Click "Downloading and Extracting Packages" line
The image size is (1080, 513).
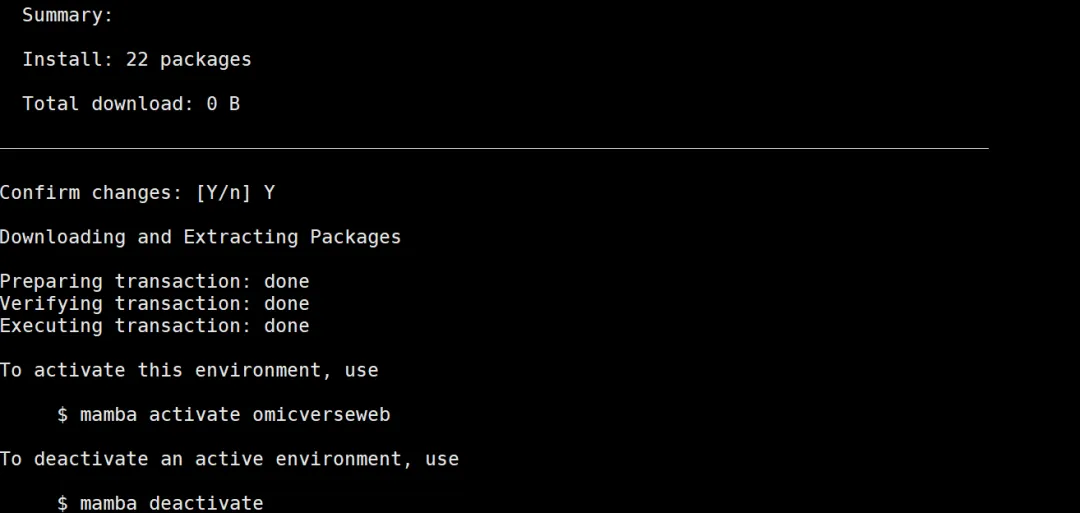tap(200, 237)
